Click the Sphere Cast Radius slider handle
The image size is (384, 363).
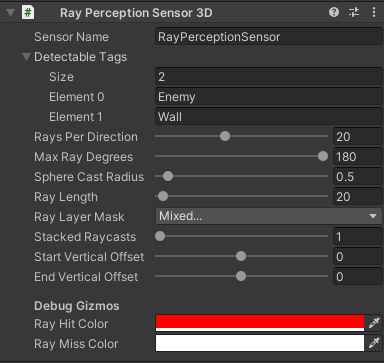(x=168, y=176)
